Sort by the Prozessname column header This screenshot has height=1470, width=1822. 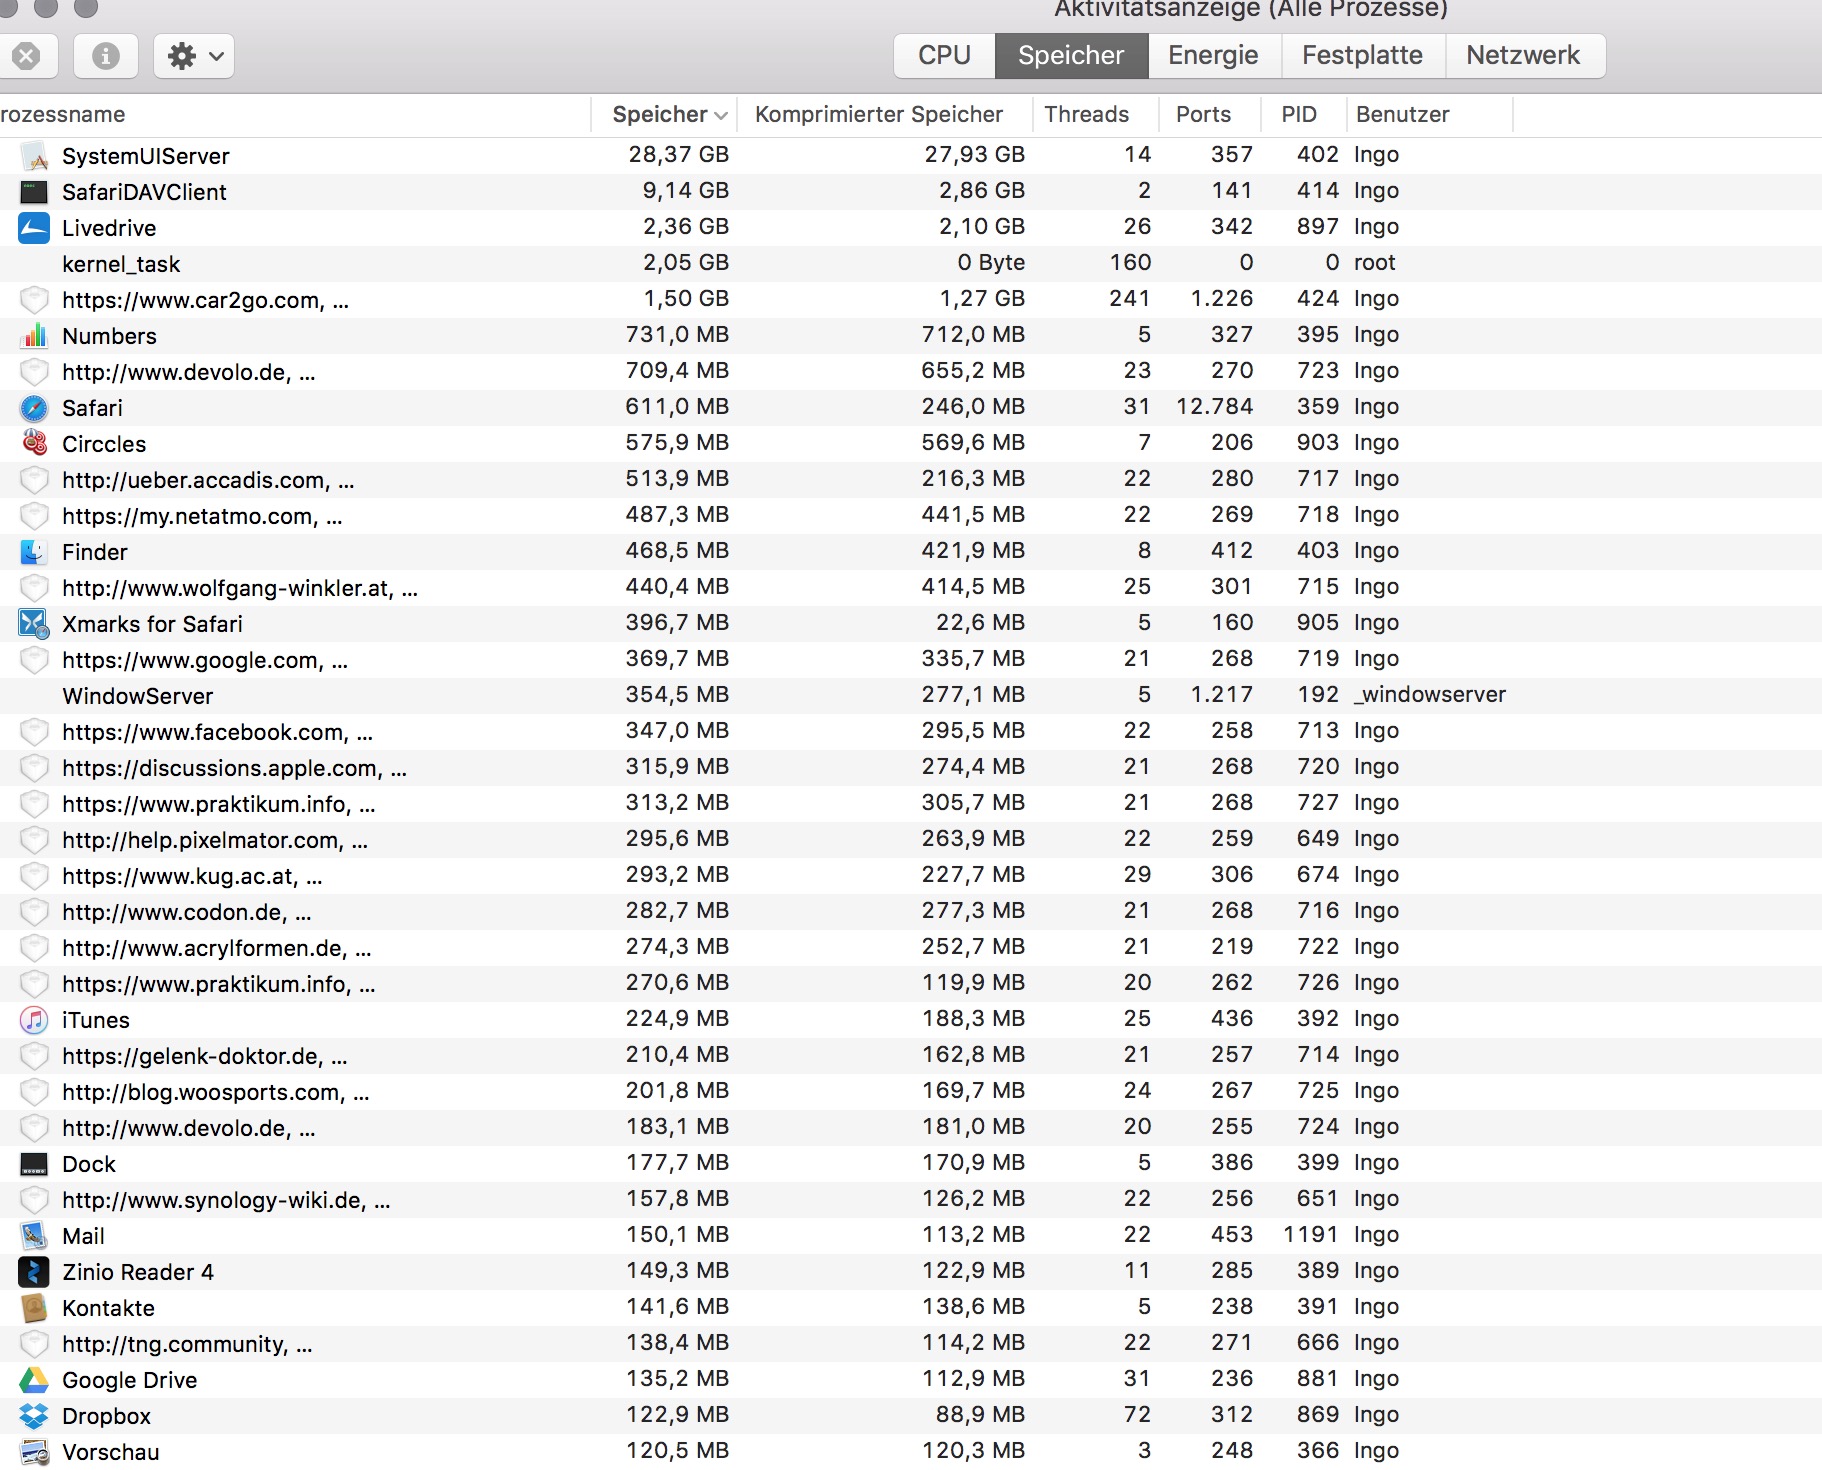pyautogui.click(x=295, y=114)
